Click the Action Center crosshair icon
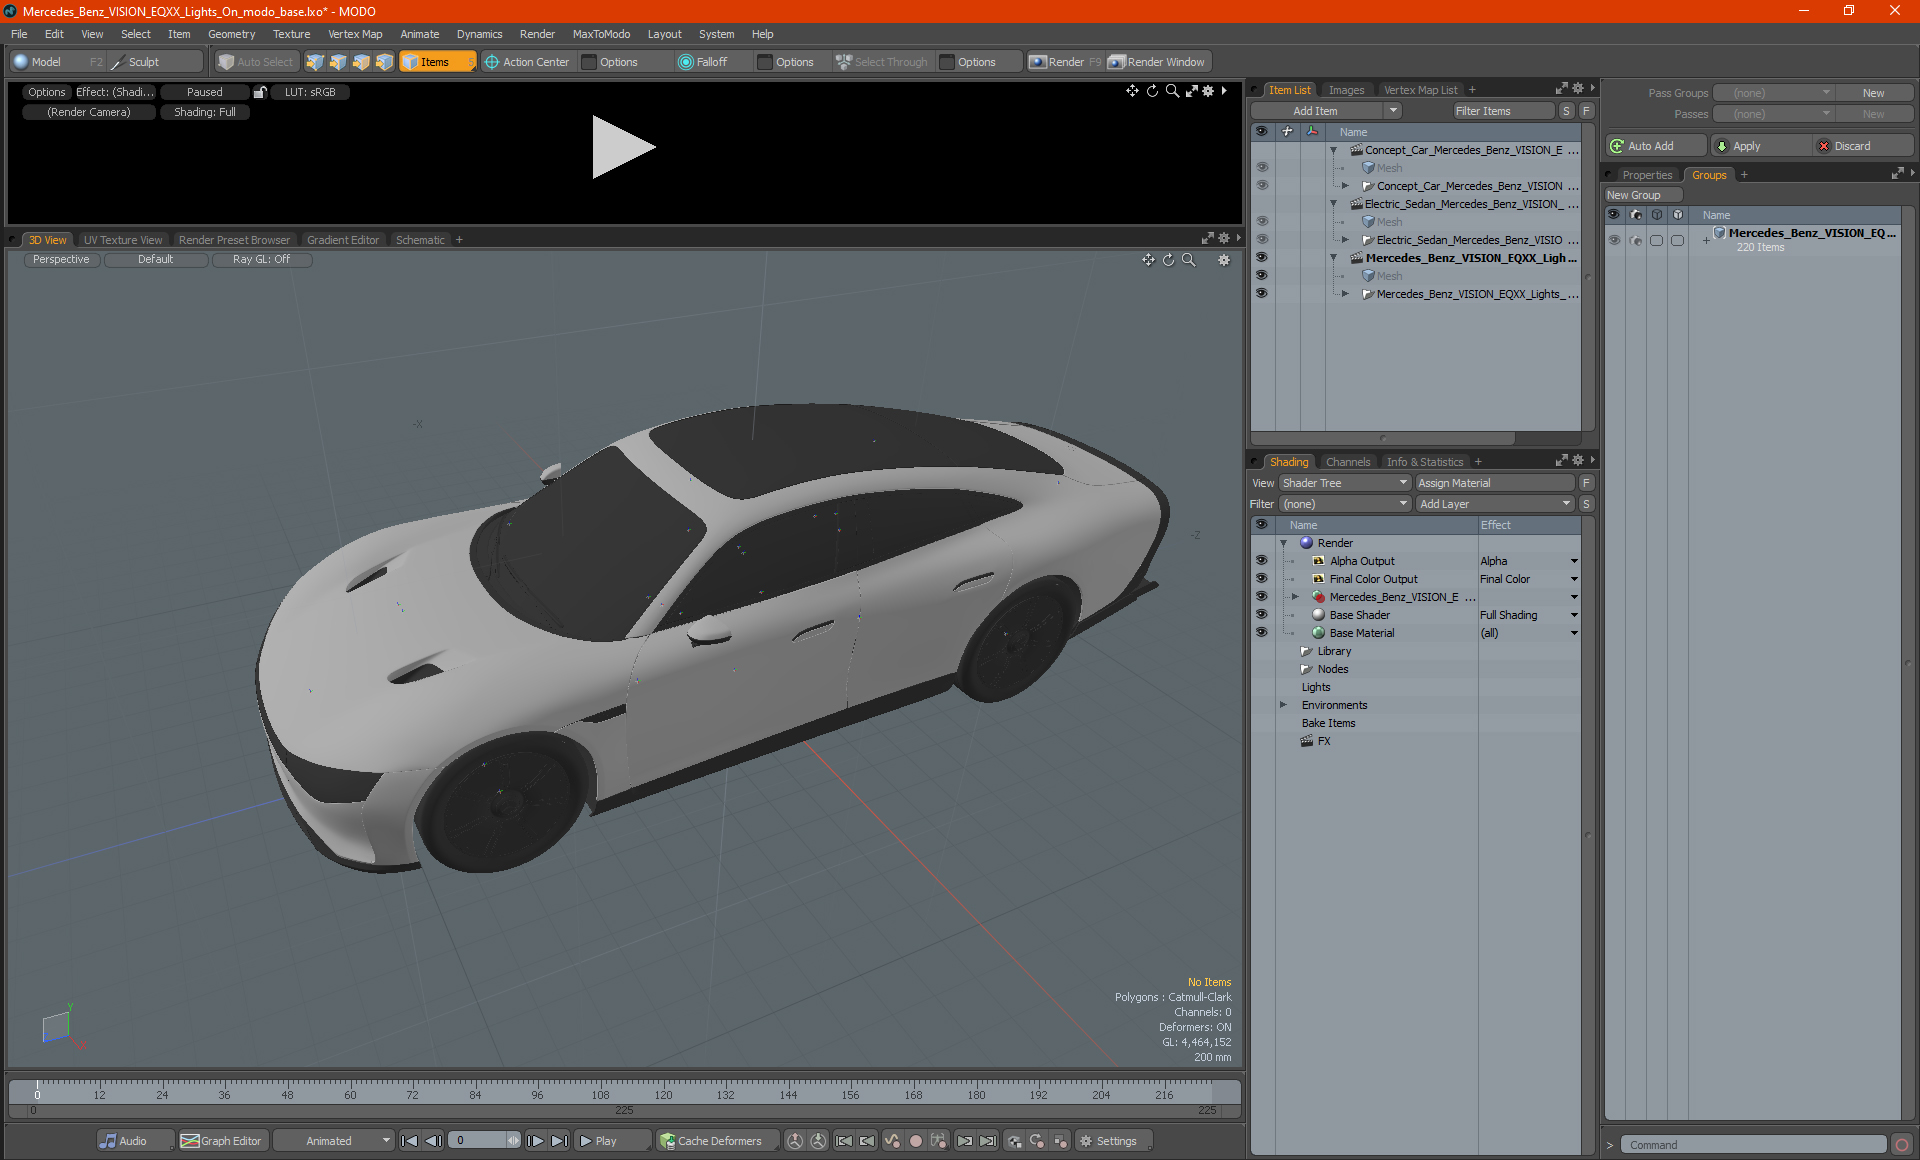 (x=491, y=62)
